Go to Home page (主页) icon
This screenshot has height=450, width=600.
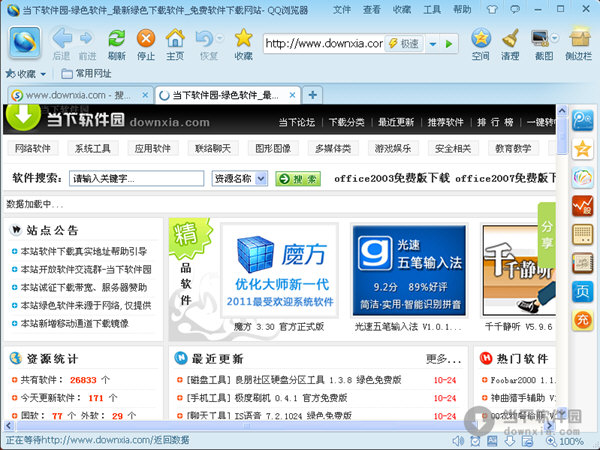click(175, 41)
